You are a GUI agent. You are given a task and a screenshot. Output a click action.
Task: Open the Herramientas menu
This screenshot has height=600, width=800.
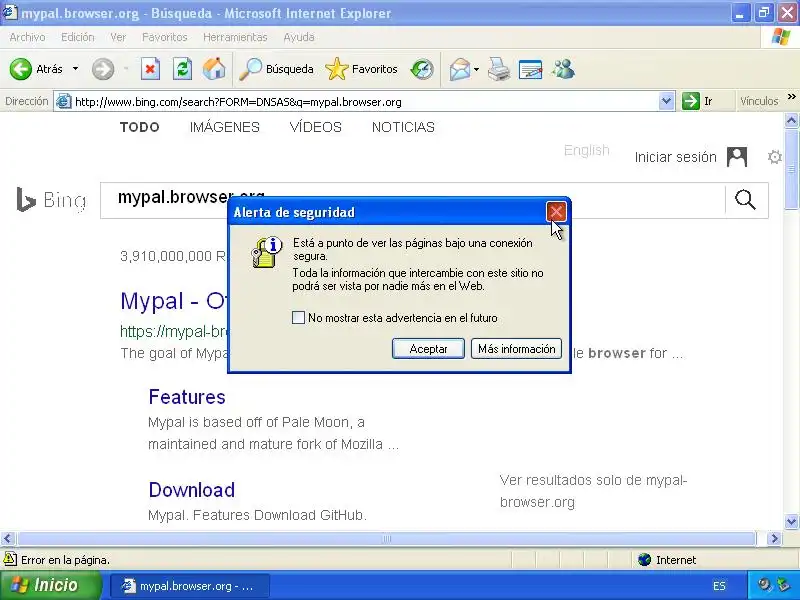235,37
